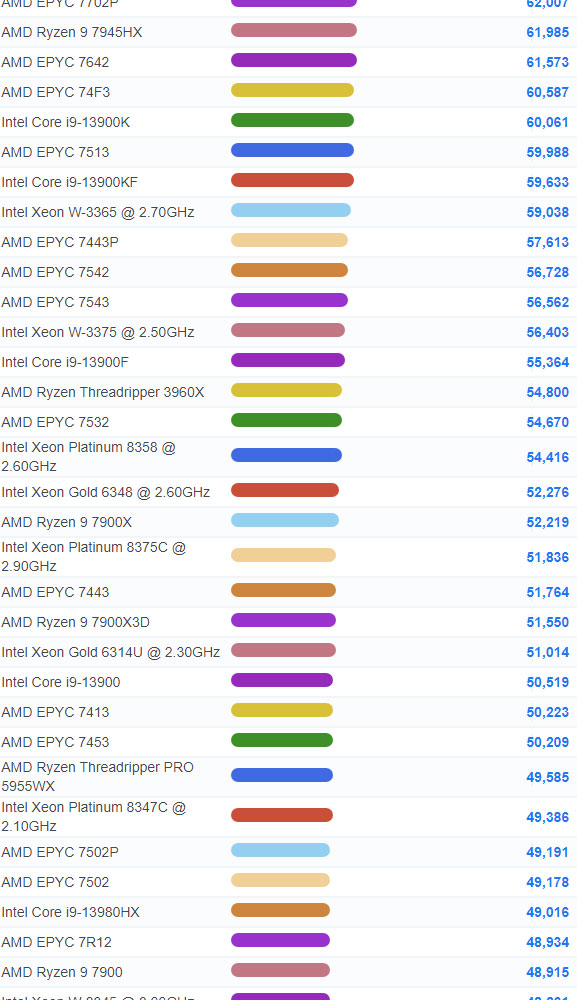Open the Intel Core i9-13900 link

pos(61,682)
